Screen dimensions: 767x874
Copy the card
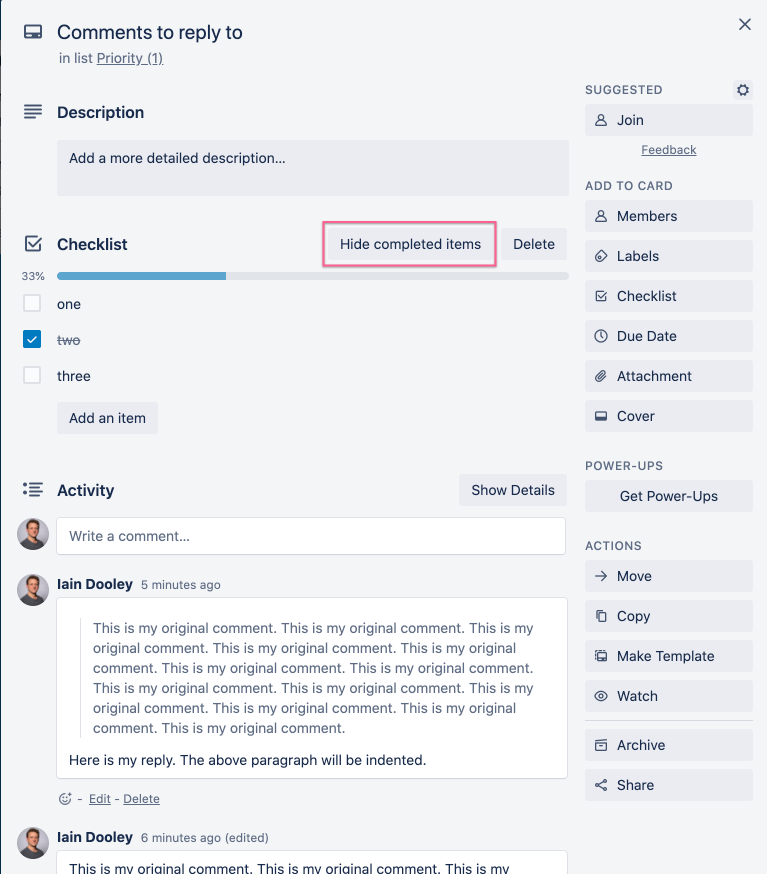(668, 616)
